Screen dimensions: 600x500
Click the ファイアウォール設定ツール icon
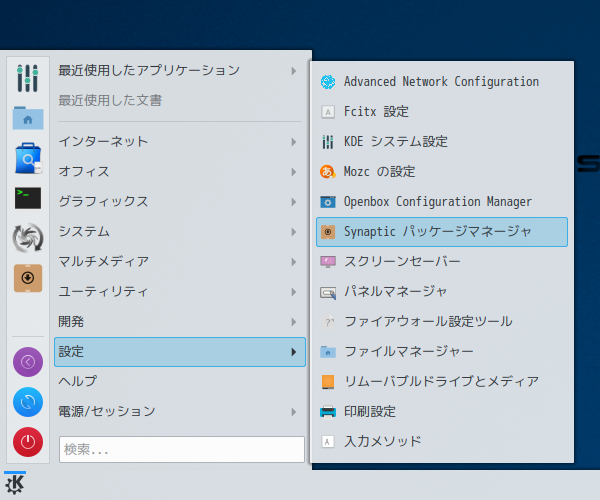(328, 322)
